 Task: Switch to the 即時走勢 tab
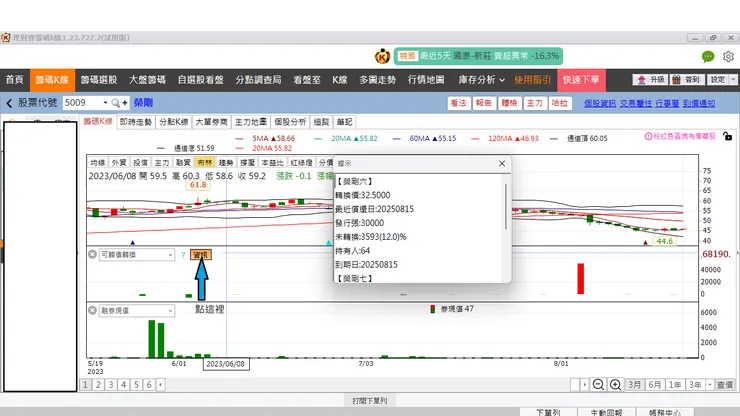pos(135,122)
